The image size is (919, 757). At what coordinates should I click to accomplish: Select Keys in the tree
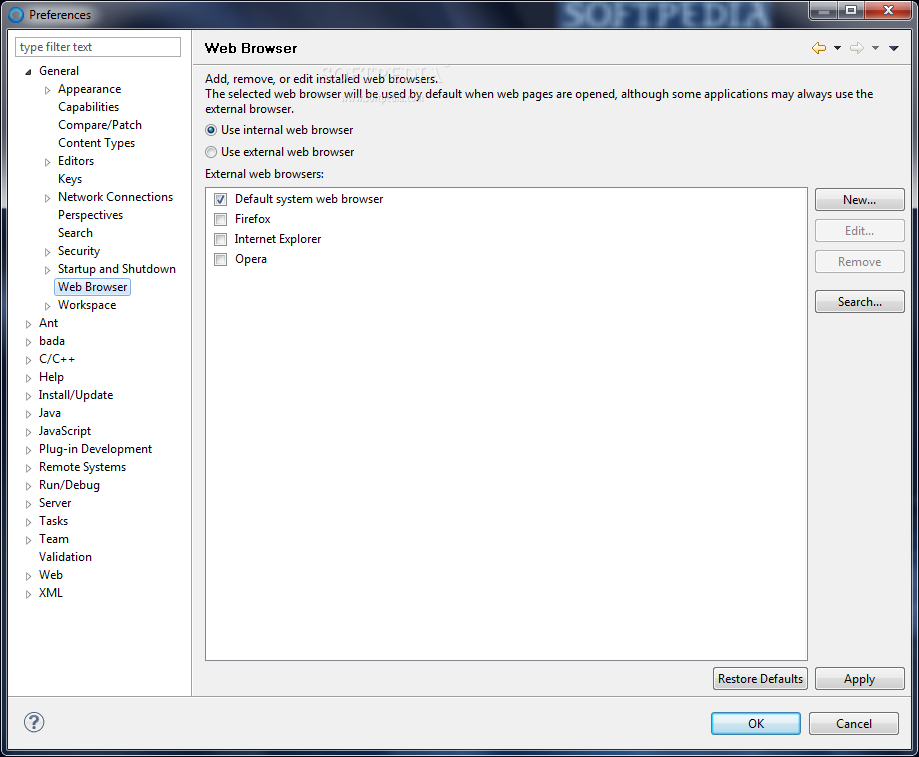[x=70, y=179]
